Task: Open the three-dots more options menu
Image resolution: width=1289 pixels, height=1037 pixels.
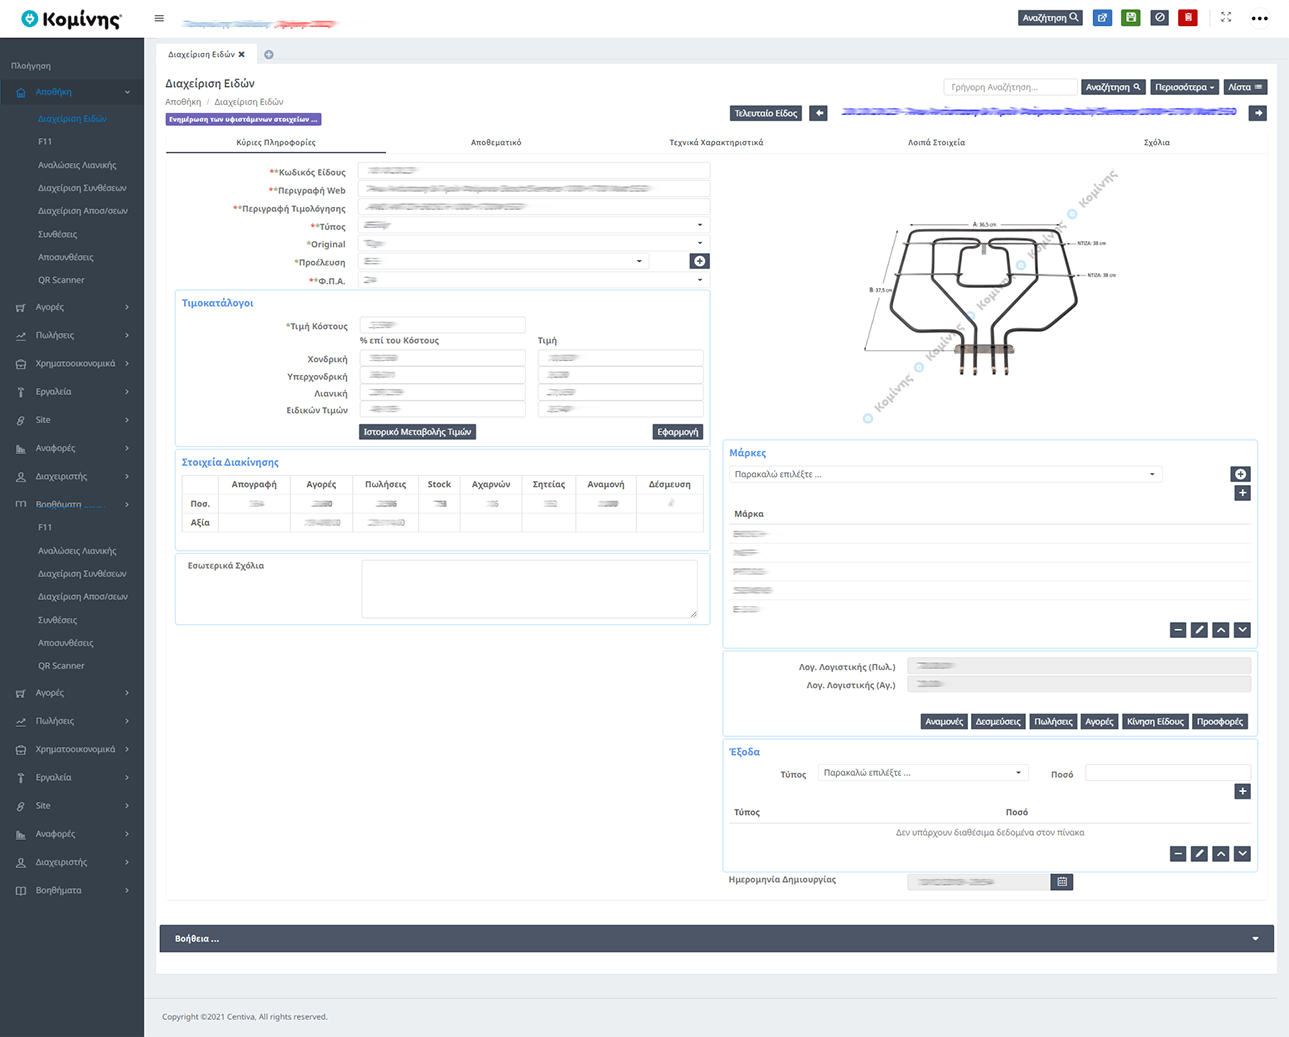Action: pos(1259,18)
